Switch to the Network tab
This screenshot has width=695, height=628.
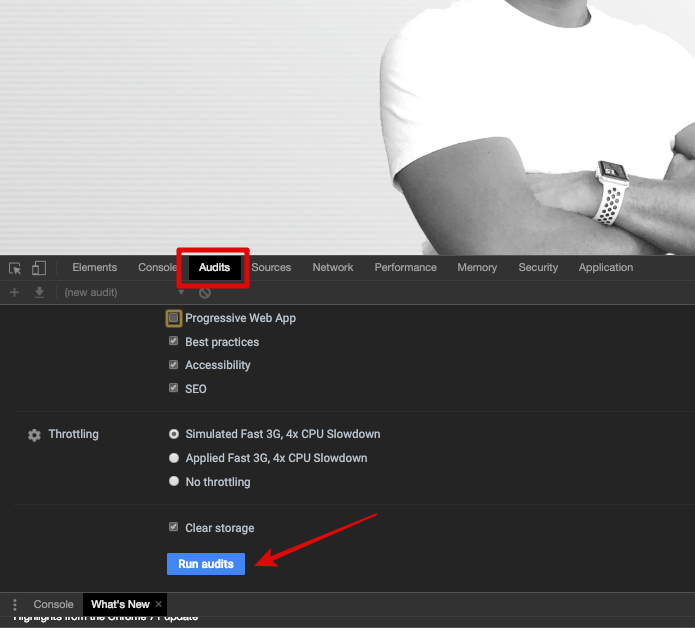pyautogui.click(x=332, y=267)
